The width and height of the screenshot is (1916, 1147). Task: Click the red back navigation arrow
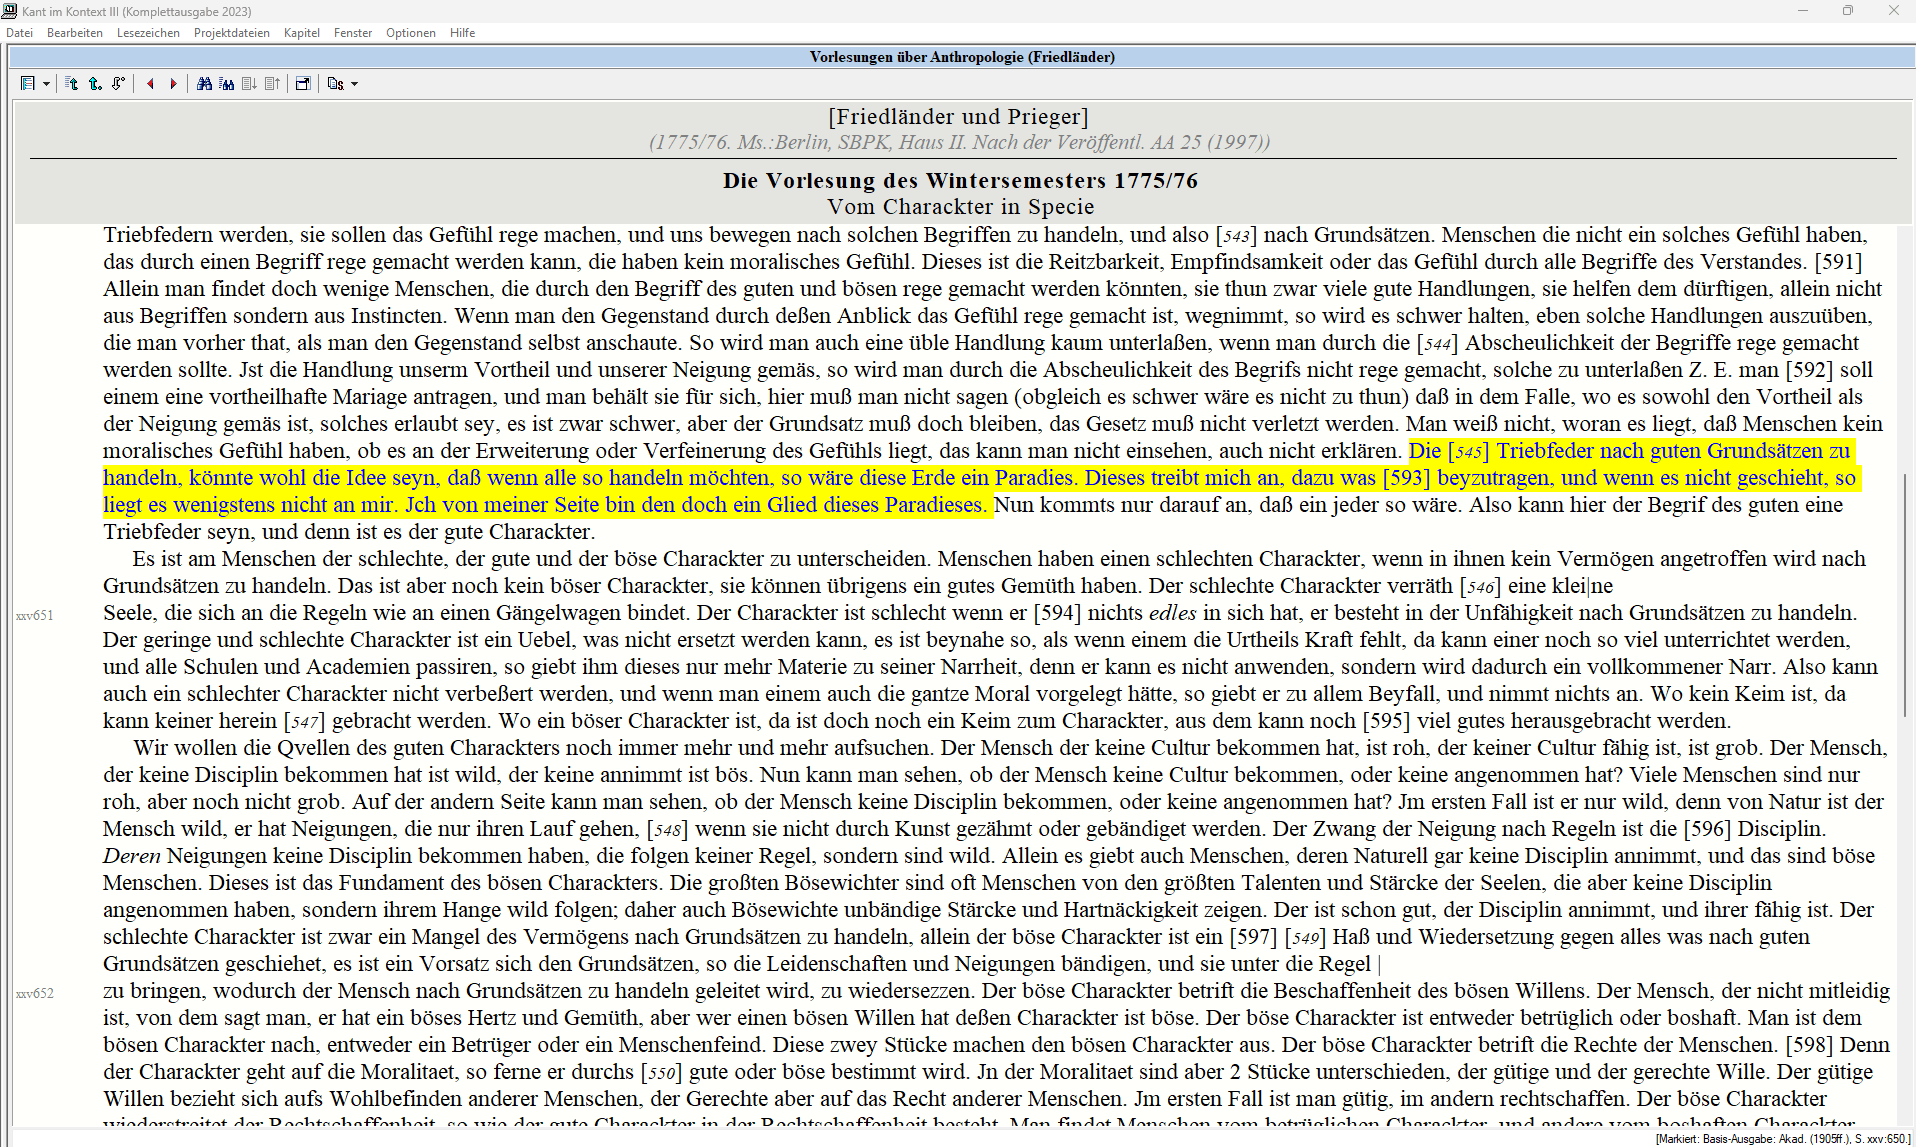(x=150, y=84)
